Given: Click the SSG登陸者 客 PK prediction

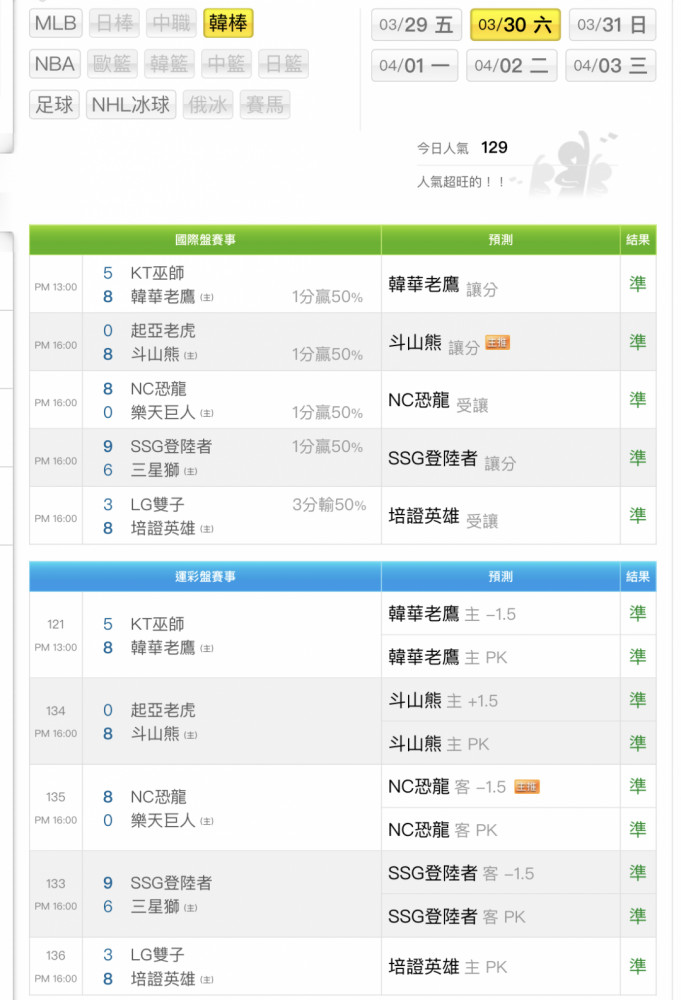Looking at the screenshot, I should coord(457,916).
